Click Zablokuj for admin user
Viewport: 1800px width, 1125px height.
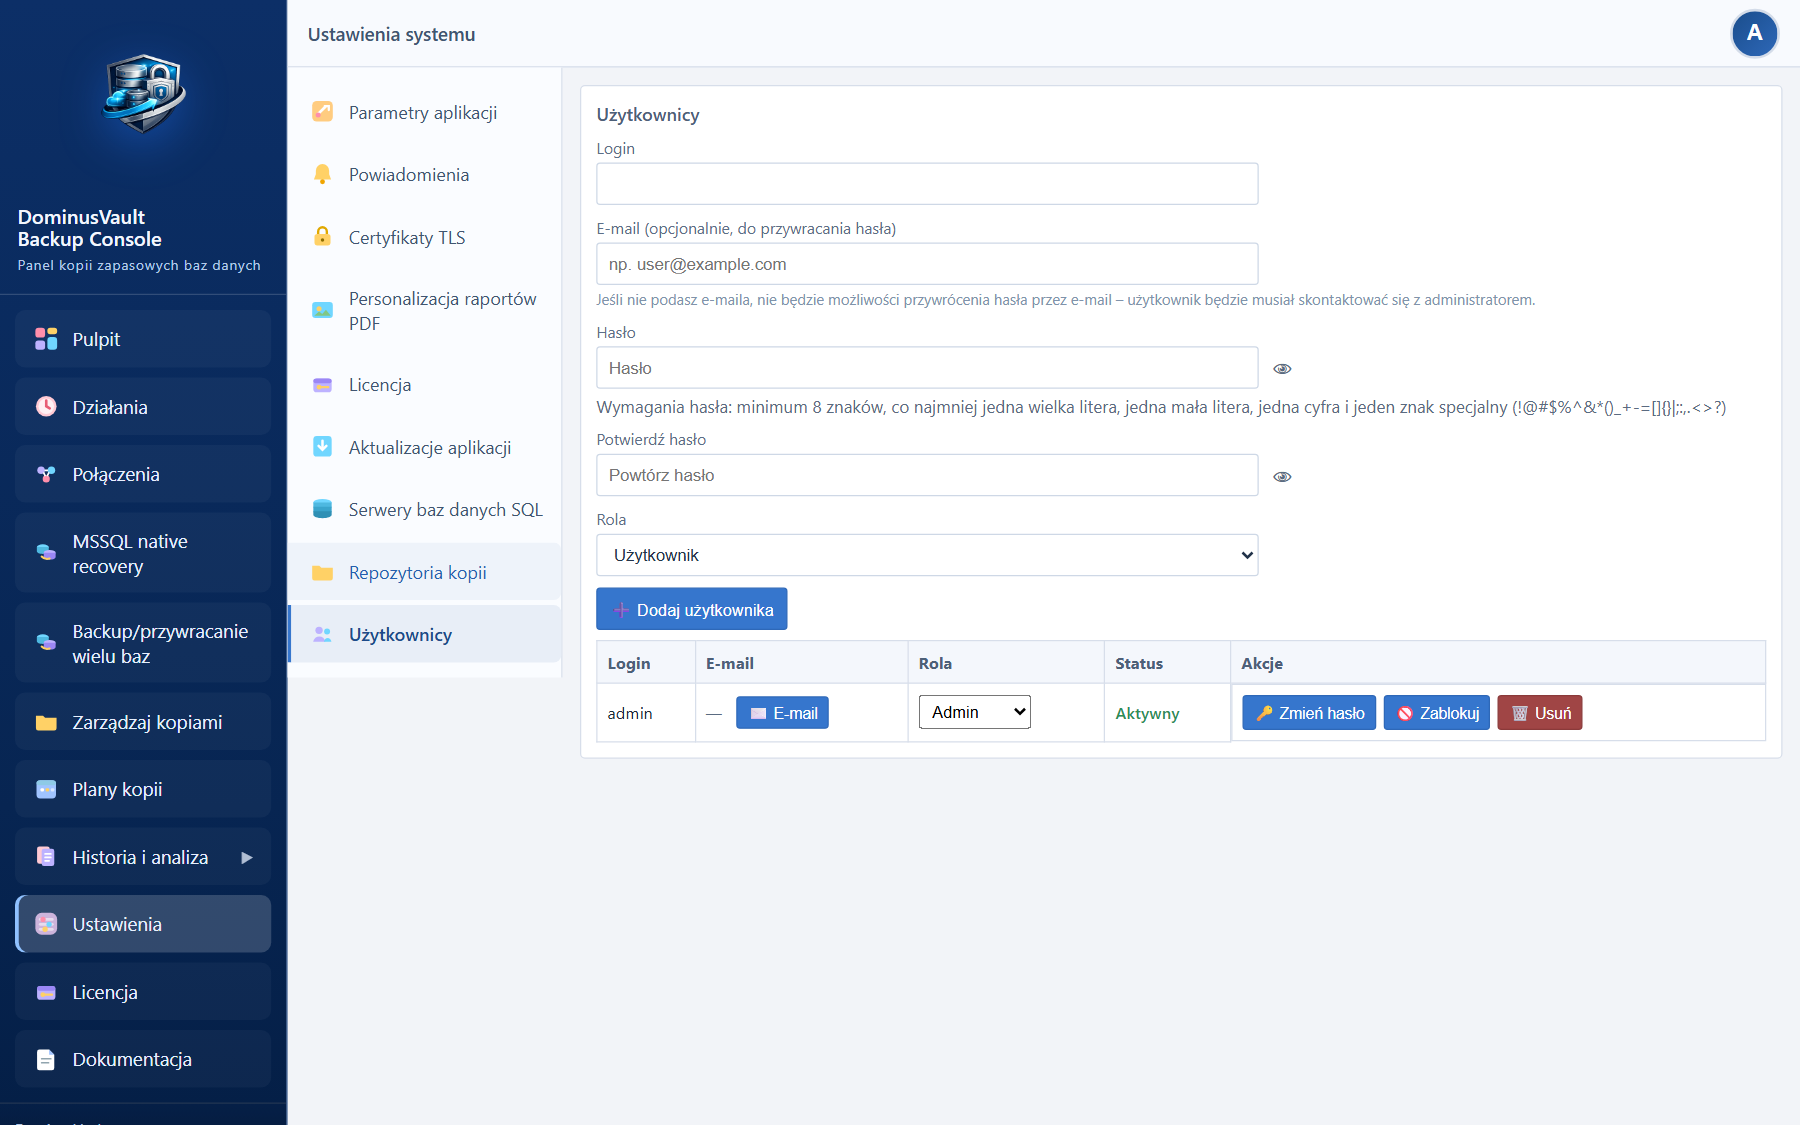coord(1437,713)
